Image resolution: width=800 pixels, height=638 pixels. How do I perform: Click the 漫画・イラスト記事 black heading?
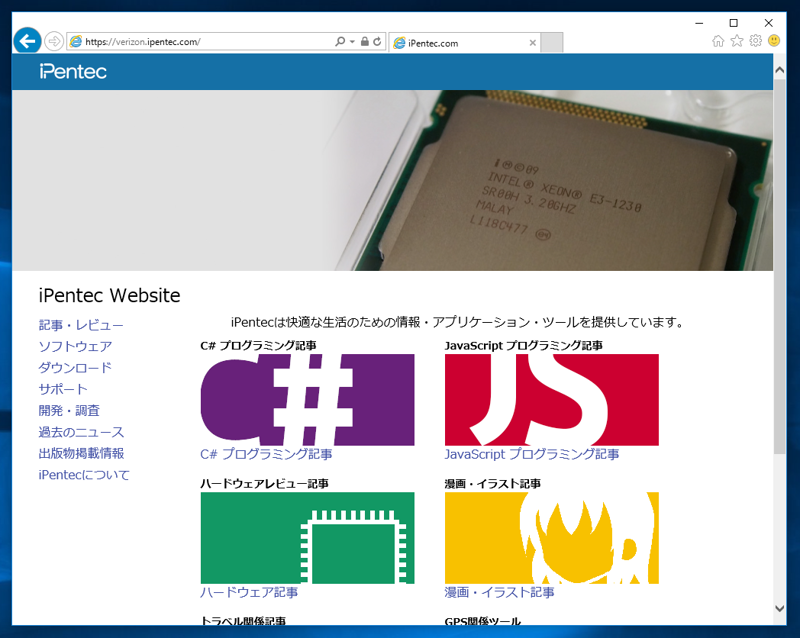492,484
